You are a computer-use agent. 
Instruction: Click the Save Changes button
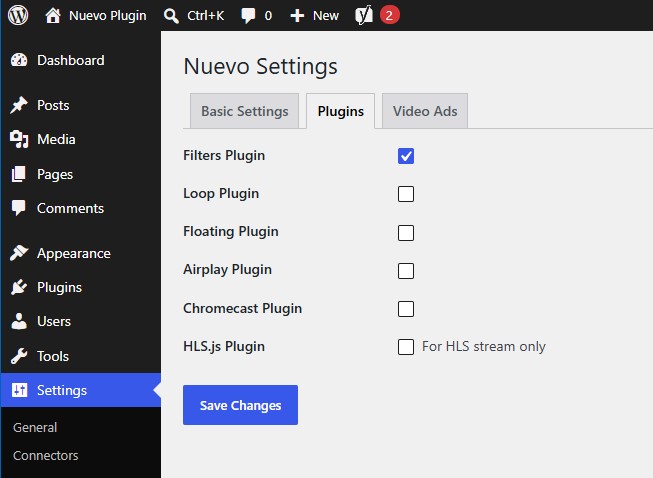coord(240,405)
